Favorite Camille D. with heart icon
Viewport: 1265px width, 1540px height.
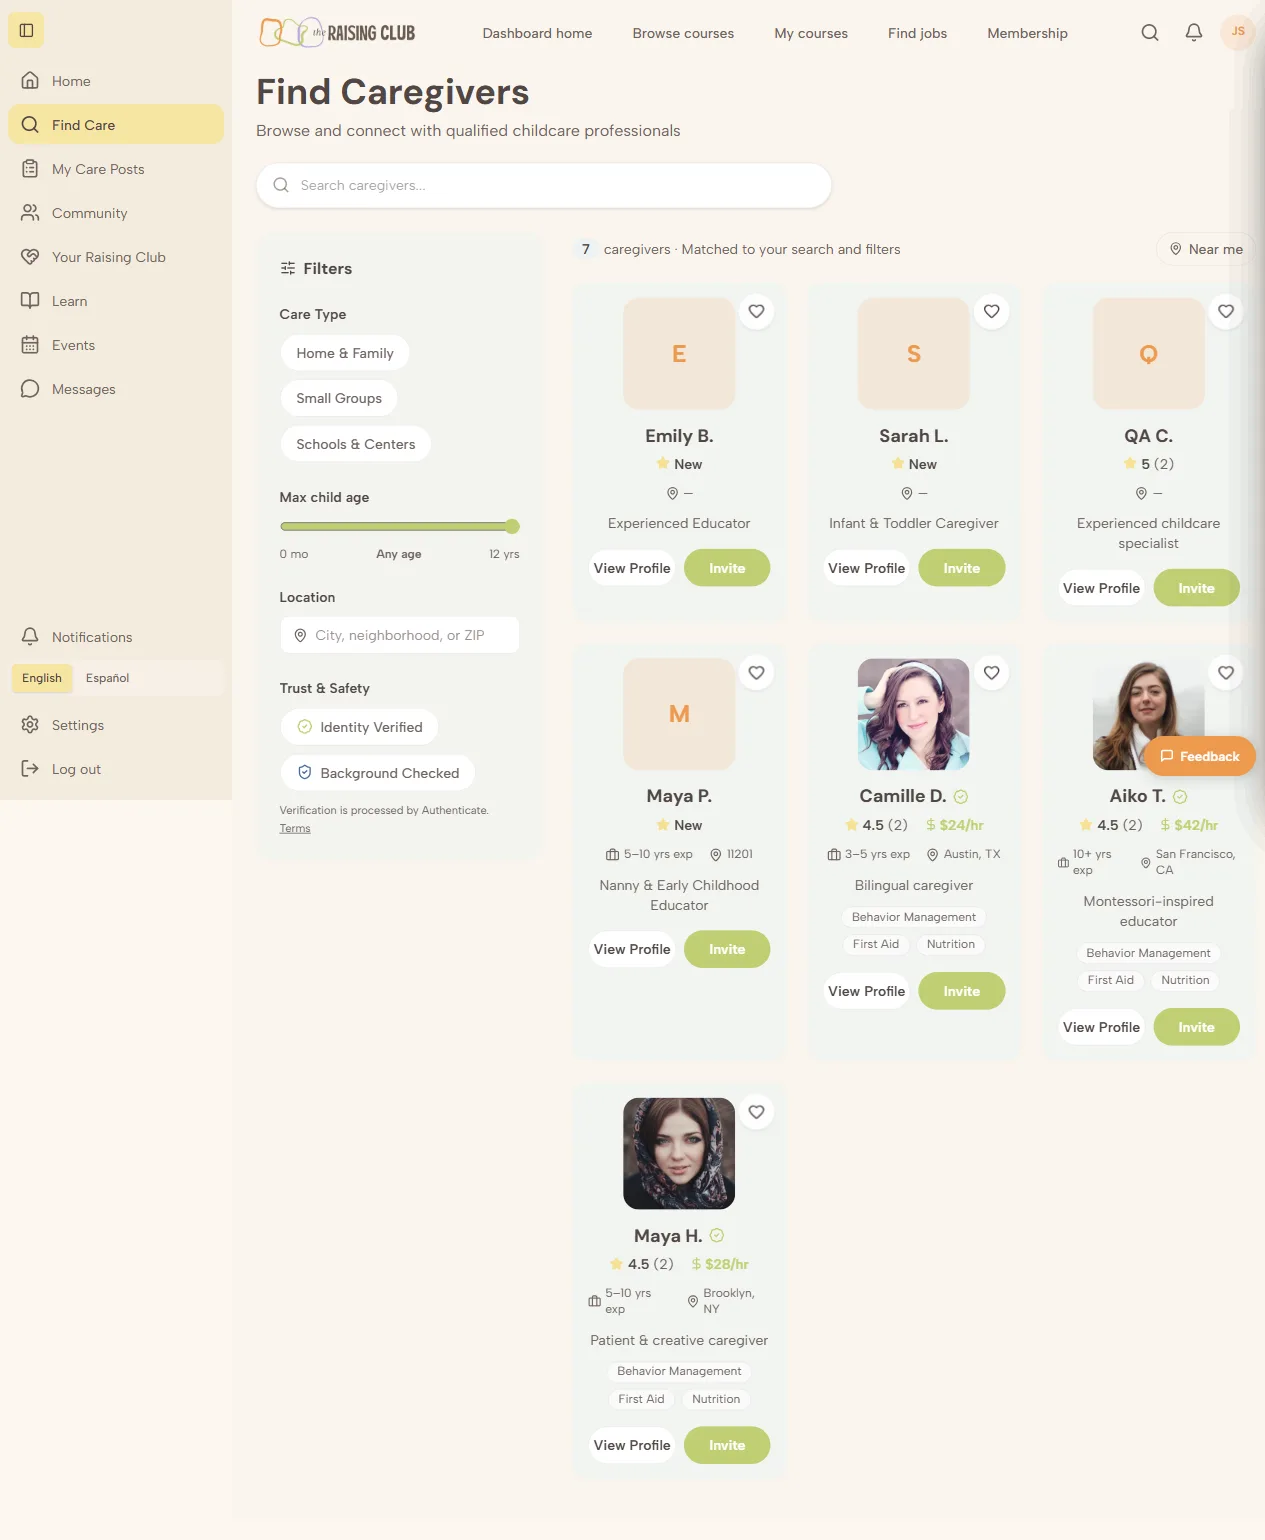point(991,673)
